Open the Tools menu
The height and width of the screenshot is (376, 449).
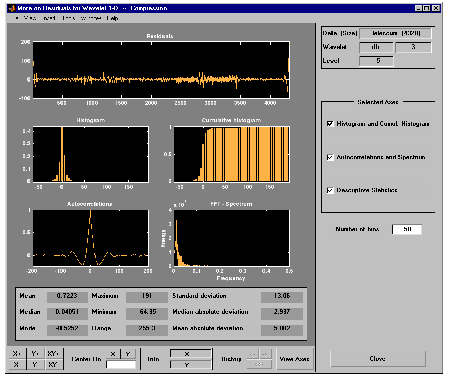[69, 18]
